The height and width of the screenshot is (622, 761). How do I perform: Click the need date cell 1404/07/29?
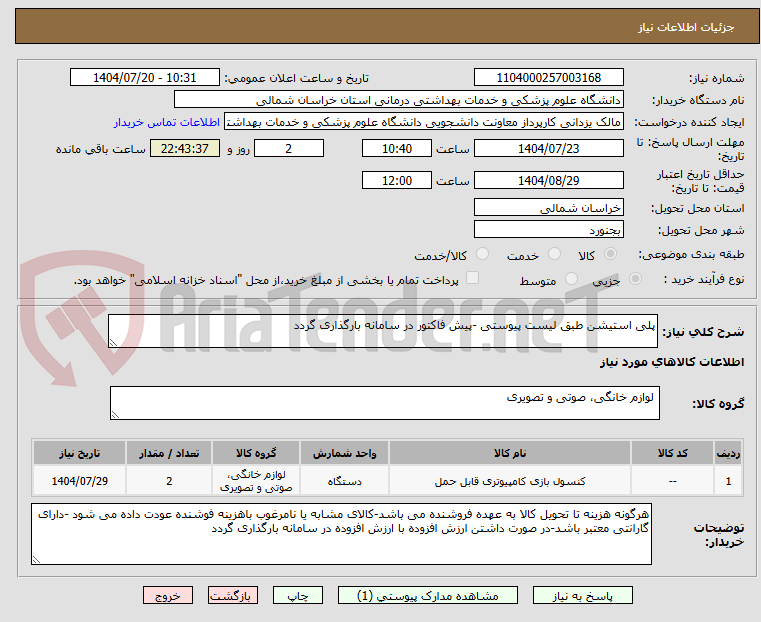pyautogui.click(x=80, y=481)
